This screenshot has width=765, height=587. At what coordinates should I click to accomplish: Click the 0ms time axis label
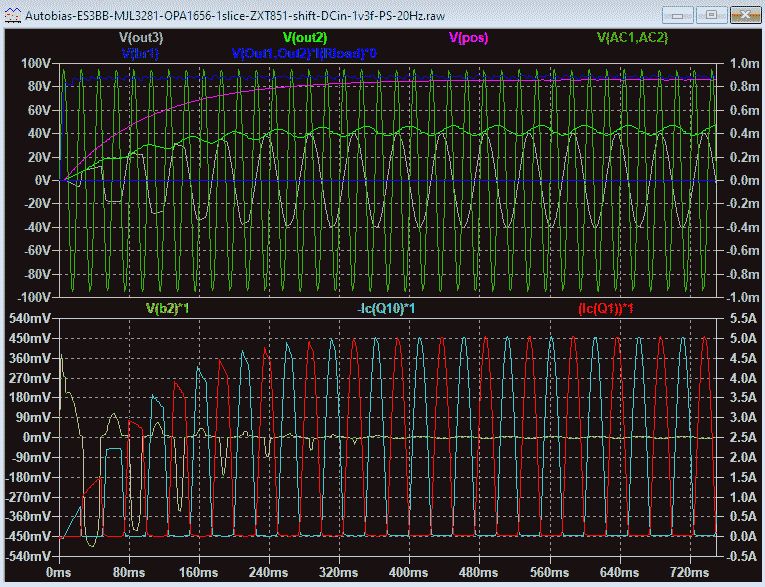[59, 572]
